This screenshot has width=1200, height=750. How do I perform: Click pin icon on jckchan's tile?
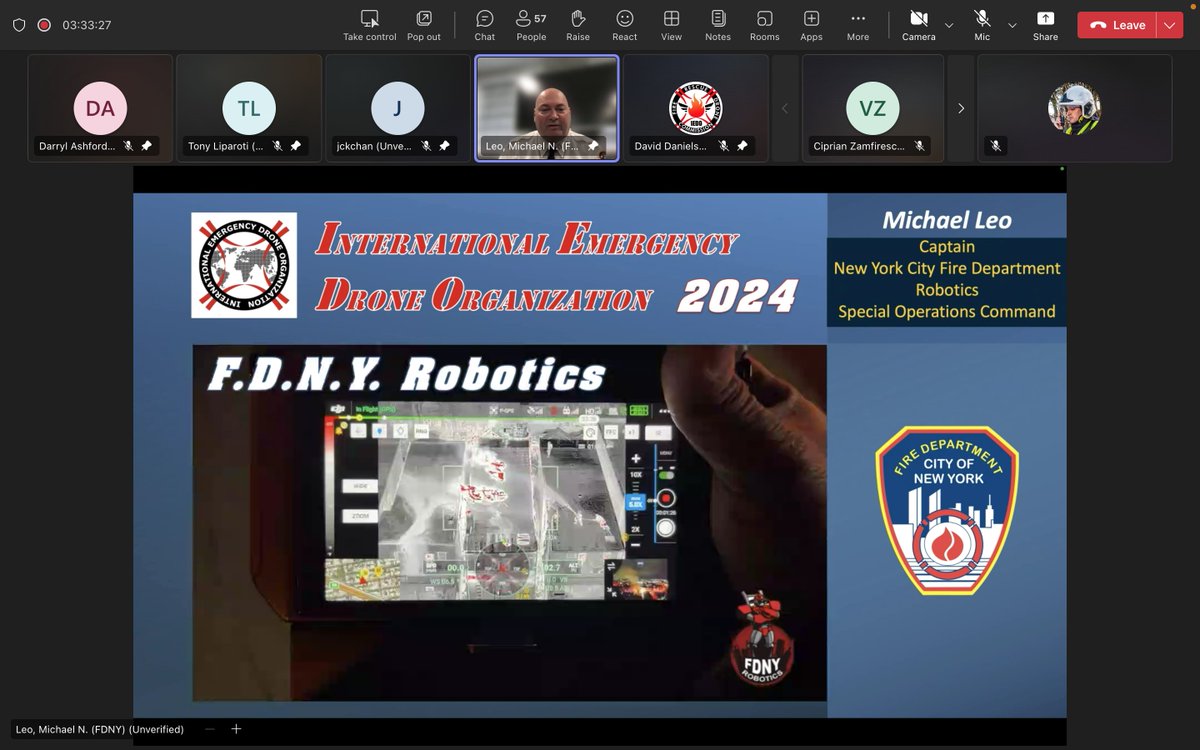pyautogui.click(x=444, y=146)
